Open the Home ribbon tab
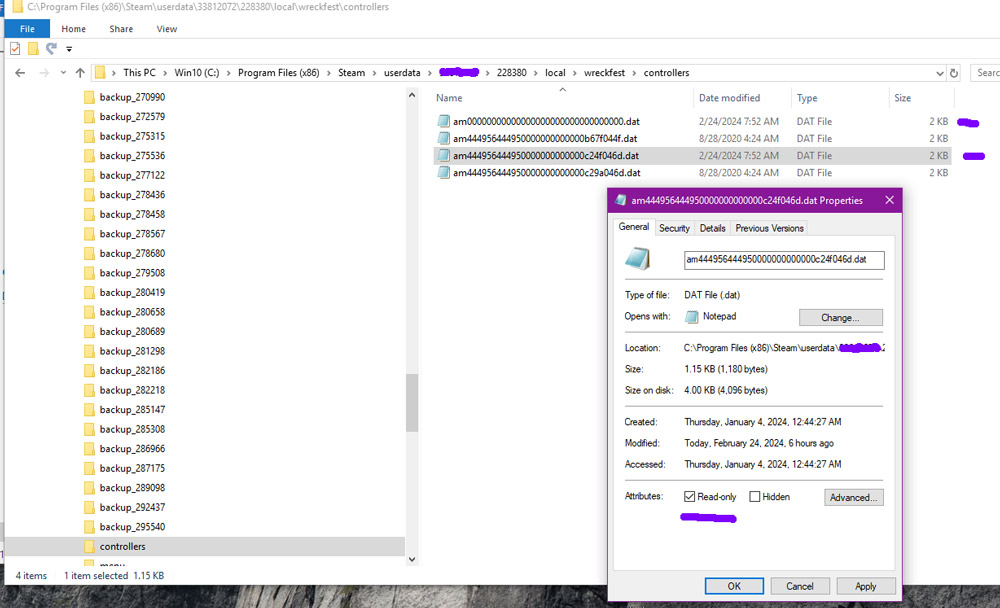Screen dimensions: 1000x608 coord(73,29)
